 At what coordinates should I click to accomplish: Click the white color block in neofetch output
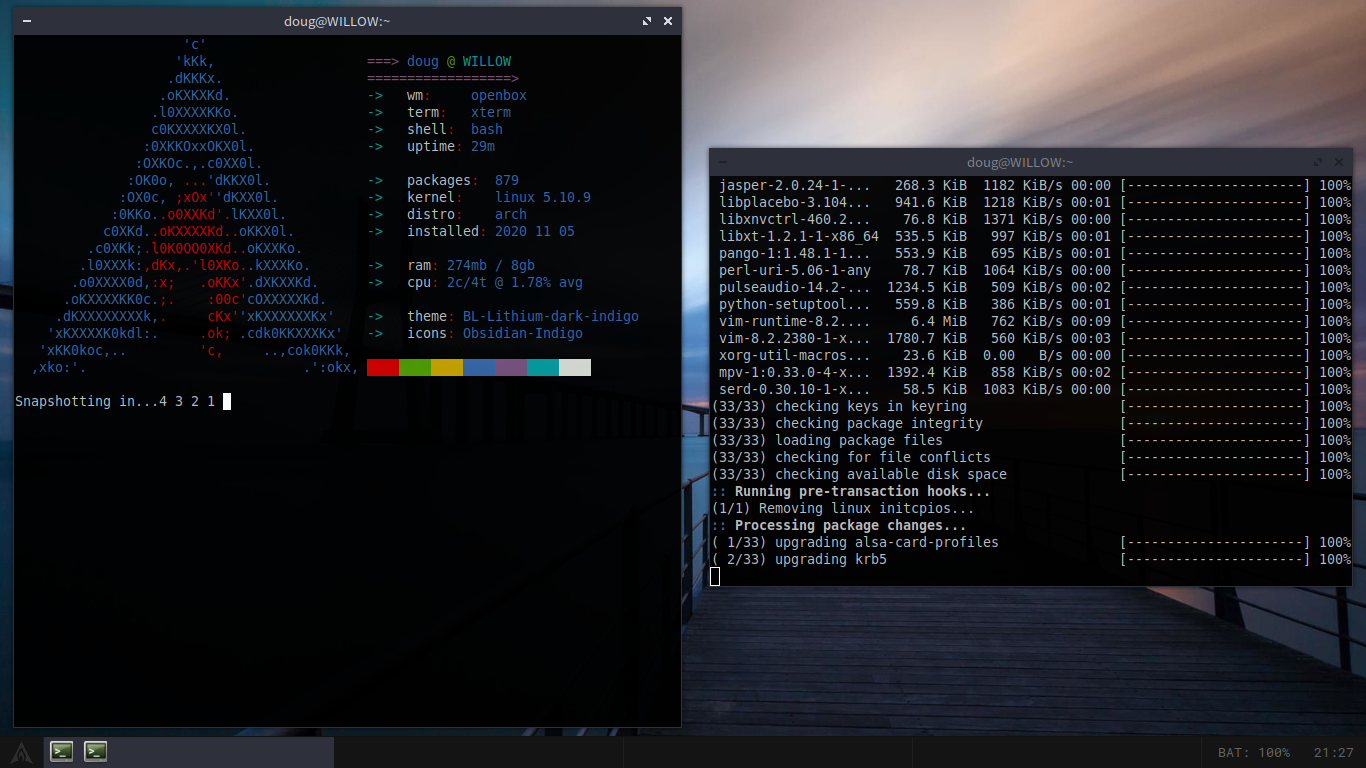(x=575, y=368)
